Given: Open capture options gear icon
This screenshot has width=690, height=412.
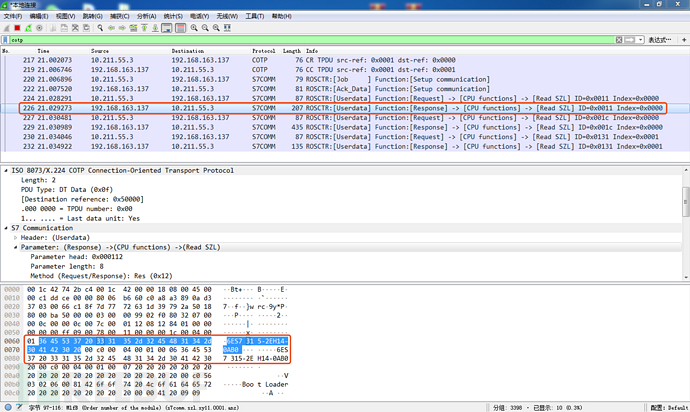Looking at the screenshot, I should (x=41, y=28).
